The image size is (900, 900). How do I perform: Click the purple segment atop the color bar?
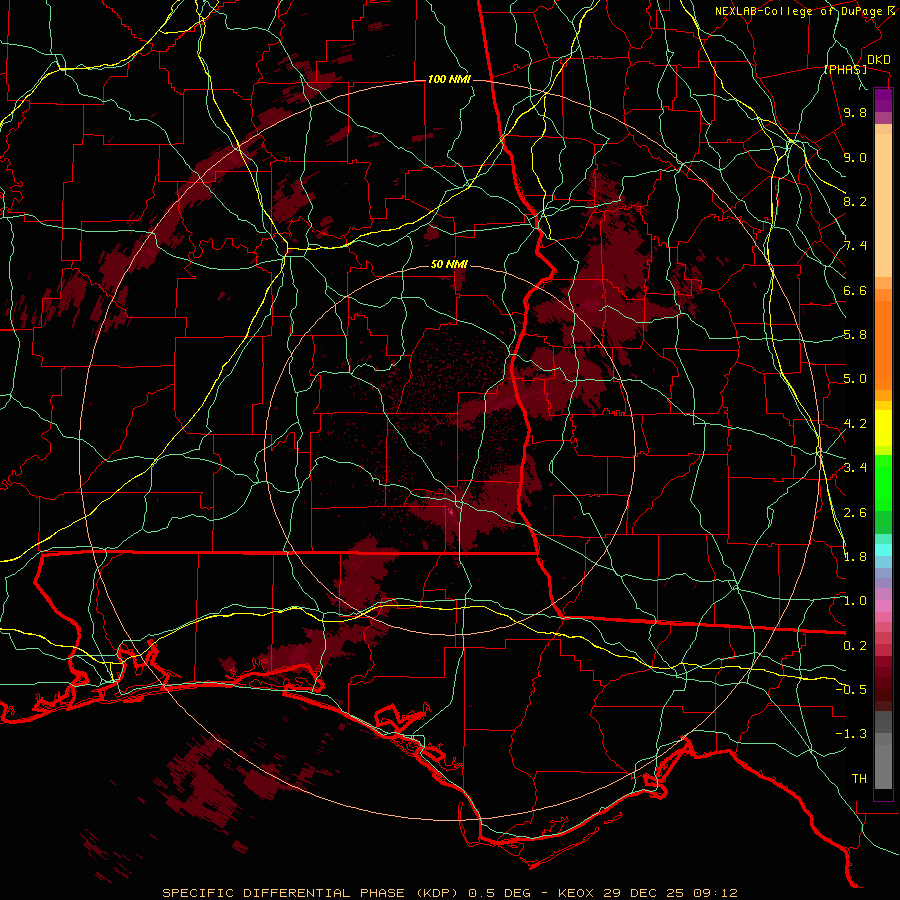[883, 100]
